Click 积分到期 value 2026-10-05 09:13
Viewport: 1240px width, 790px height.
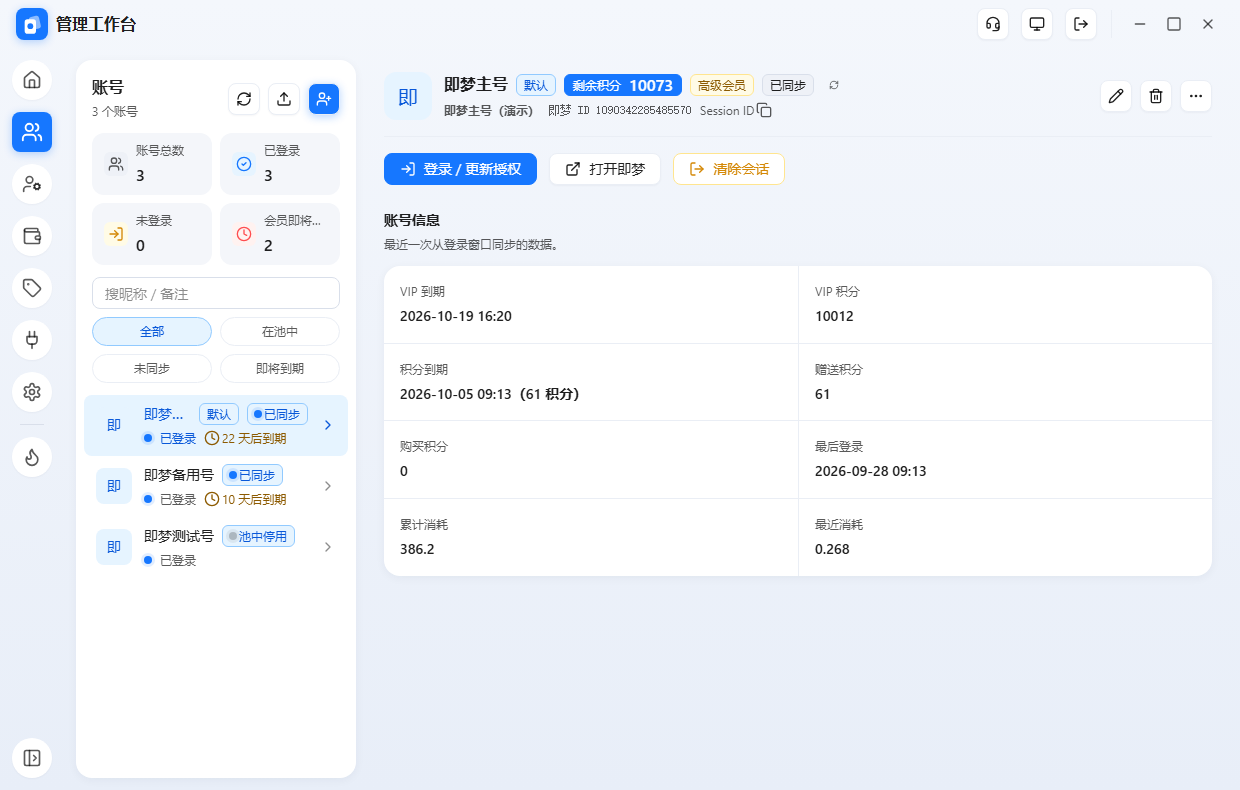(x=490, y=394)
